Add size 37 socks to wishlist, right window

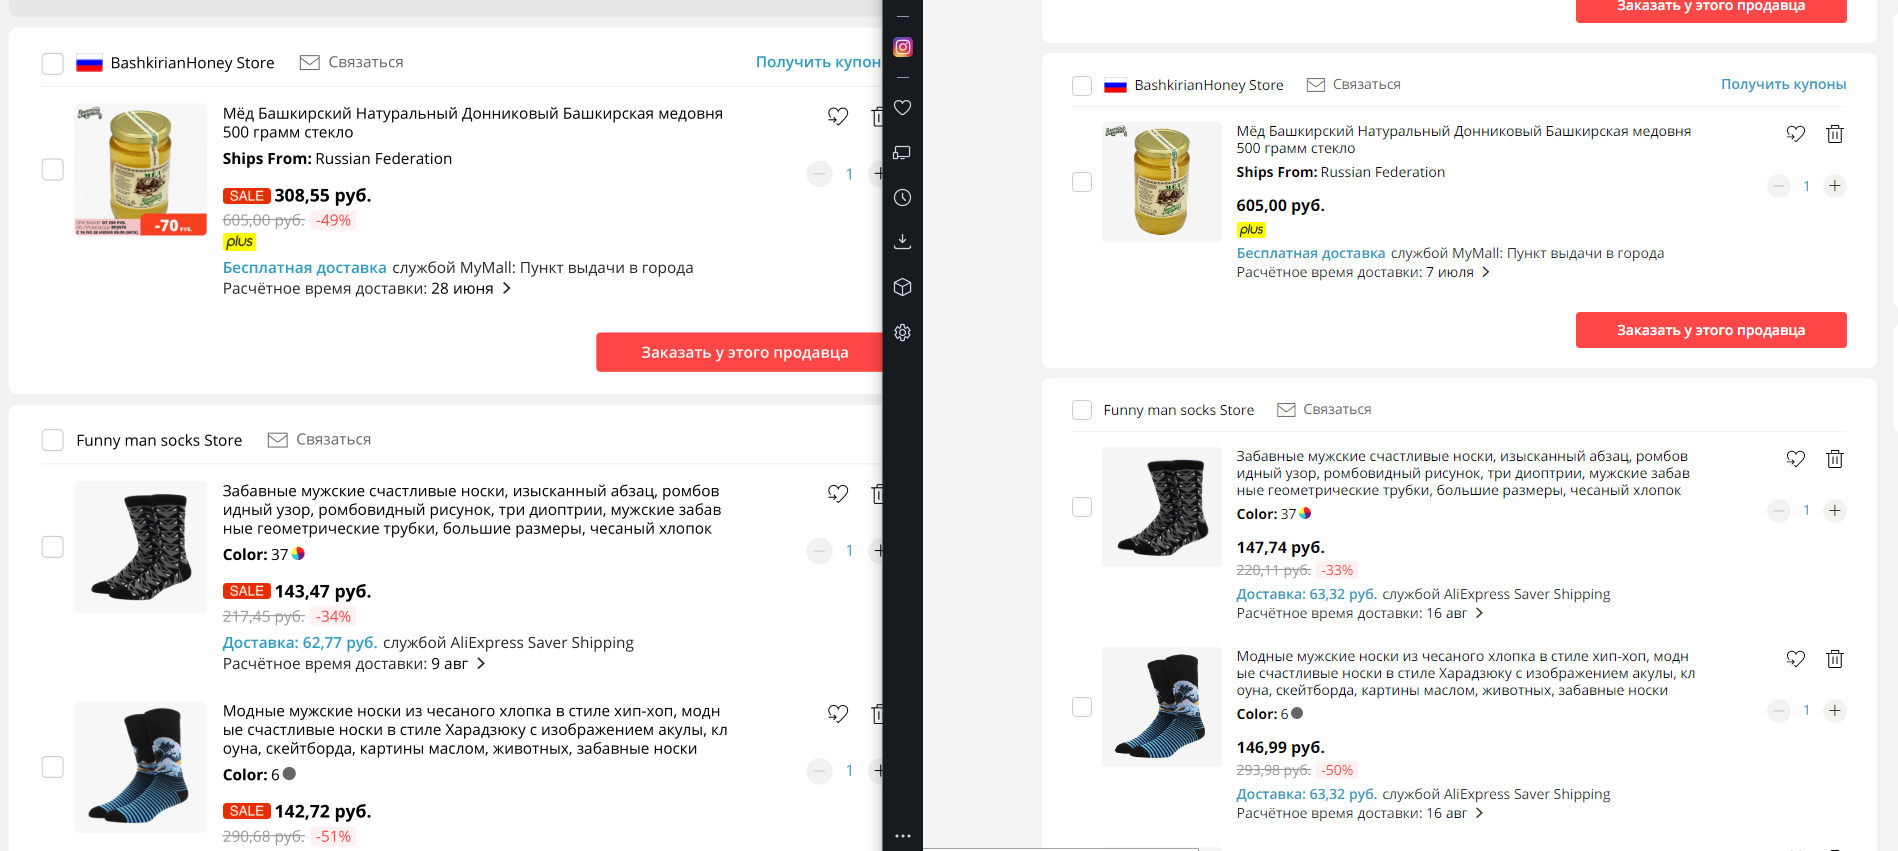1796,458
